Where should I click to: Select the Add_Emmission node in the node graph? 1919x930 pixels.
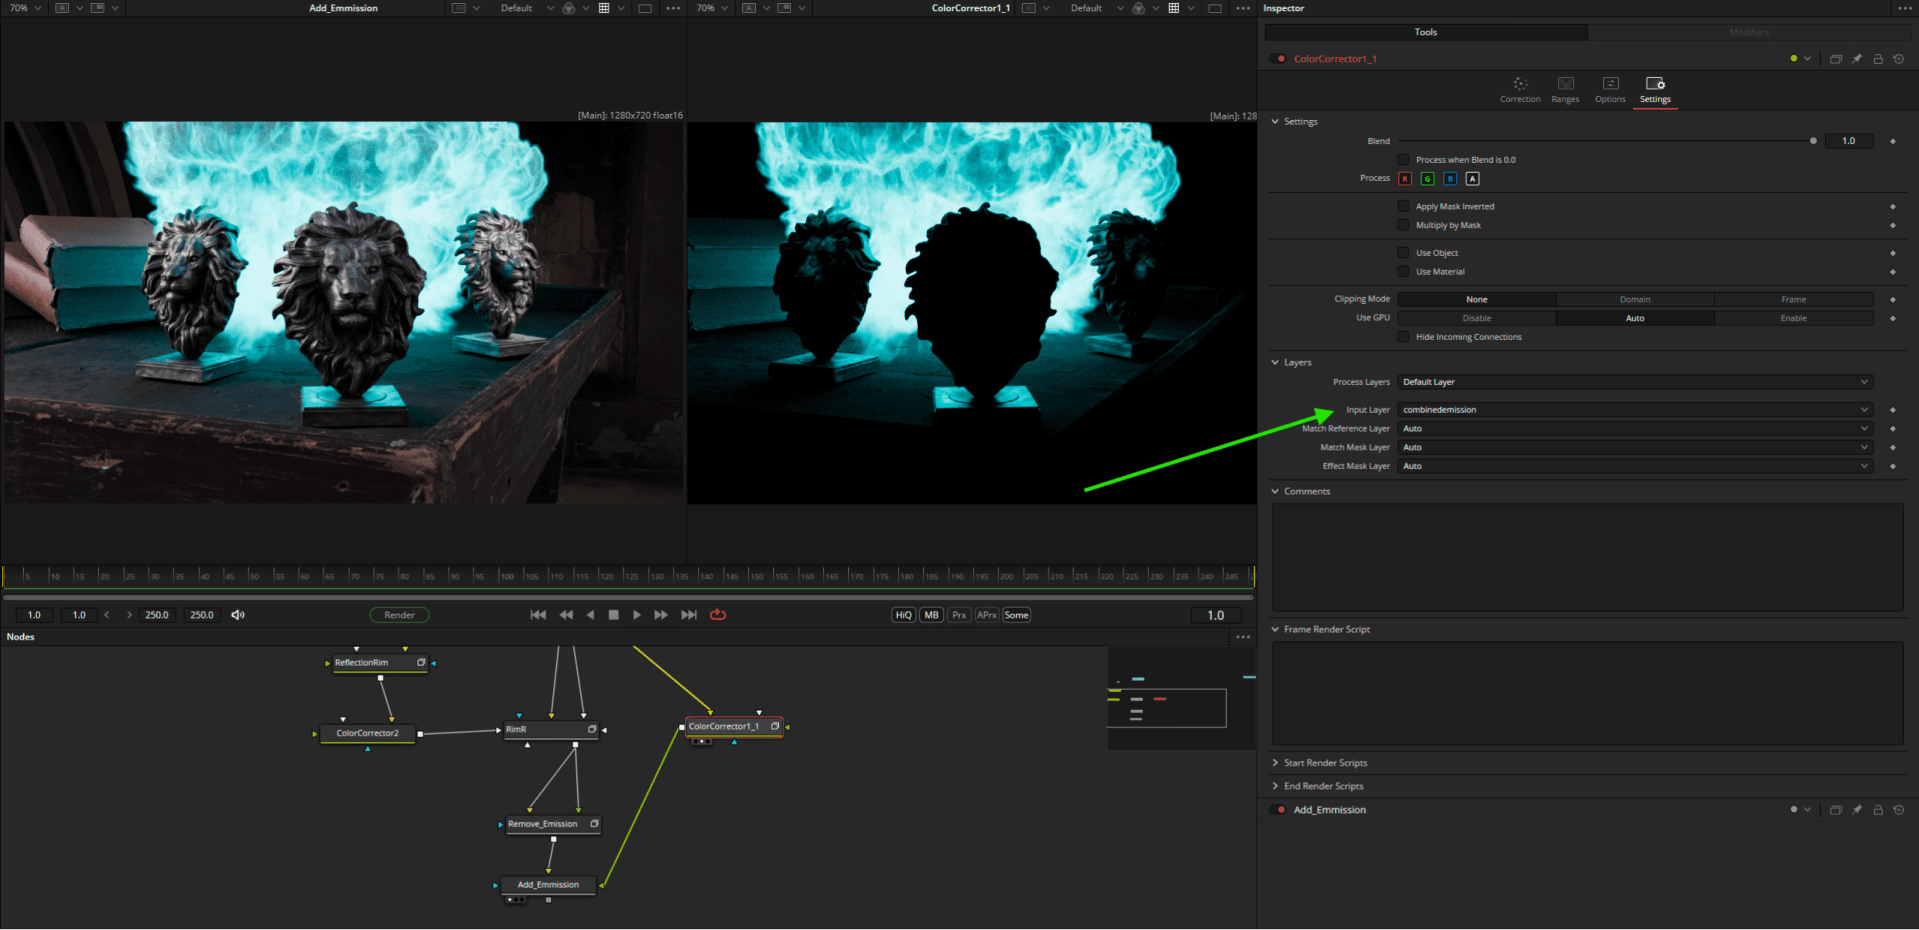(x=547, y=884)
